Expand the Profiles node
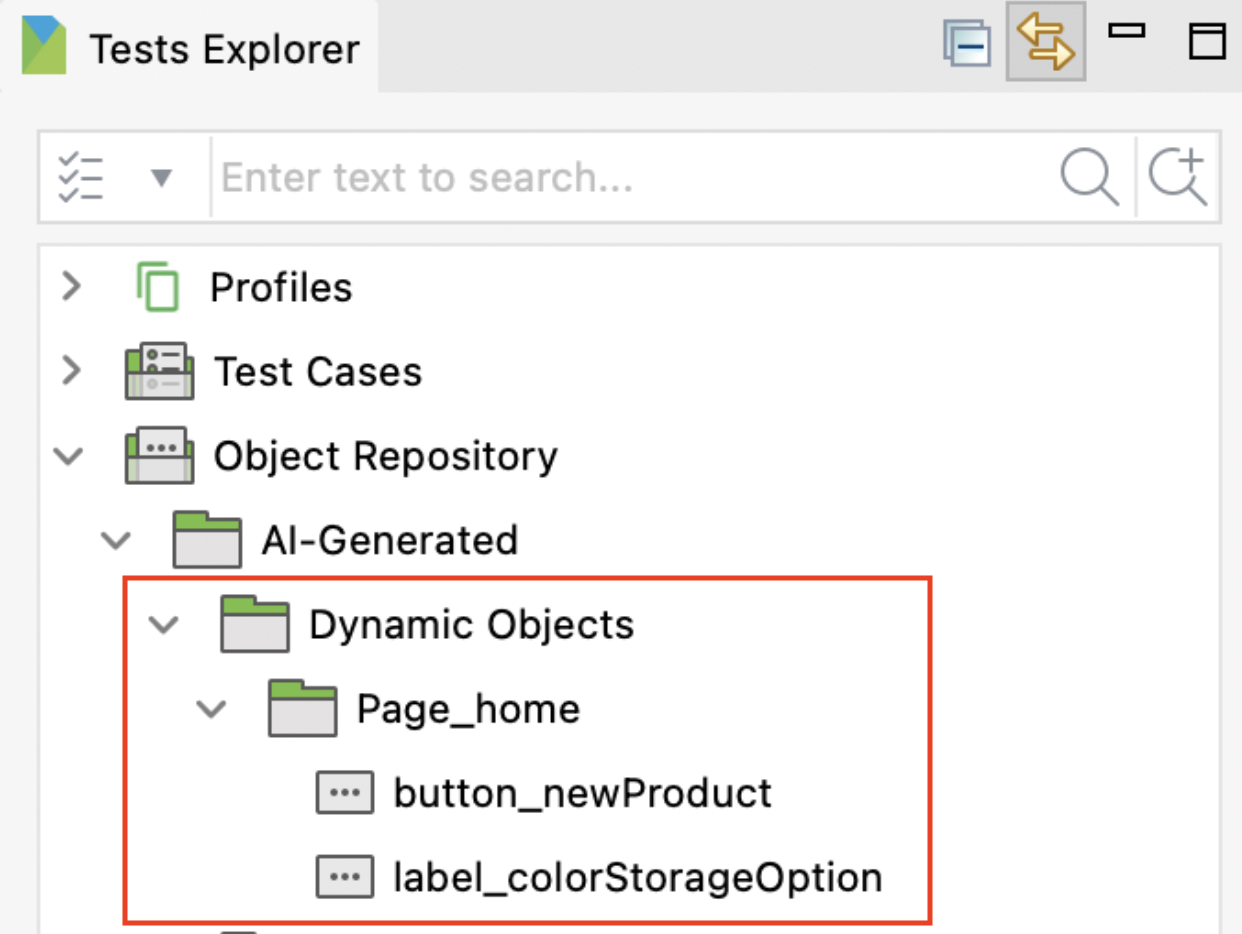Viewport: 1242px width, 934px height. click(70, 287)
